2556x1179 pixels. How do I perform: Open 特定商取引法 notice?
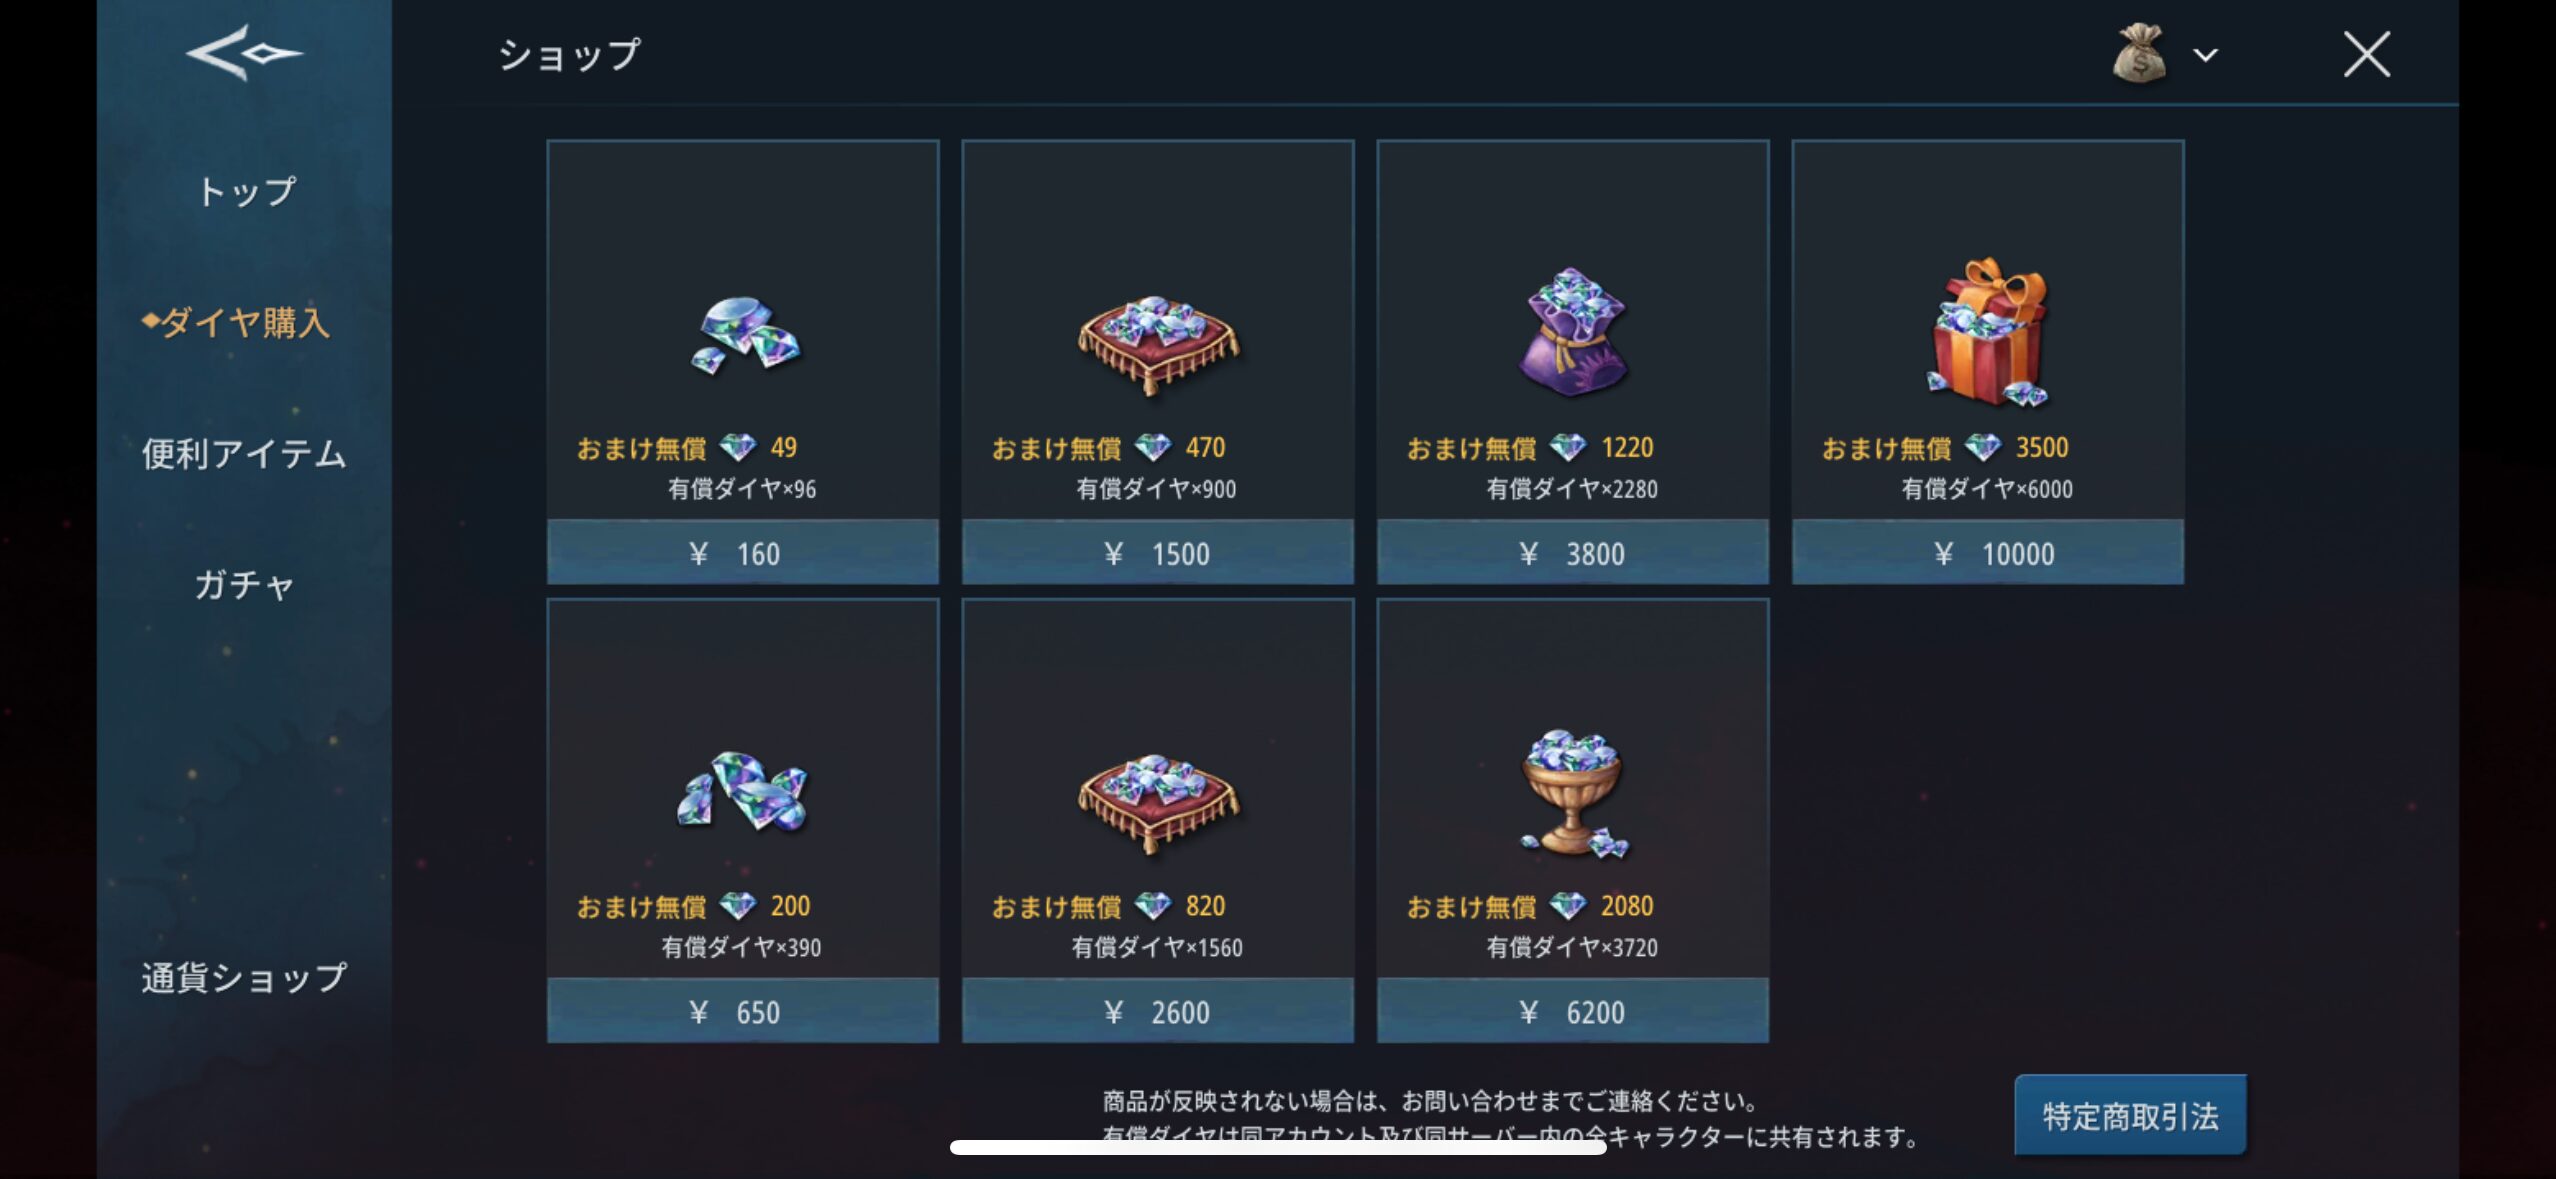pos(2130,1115)
